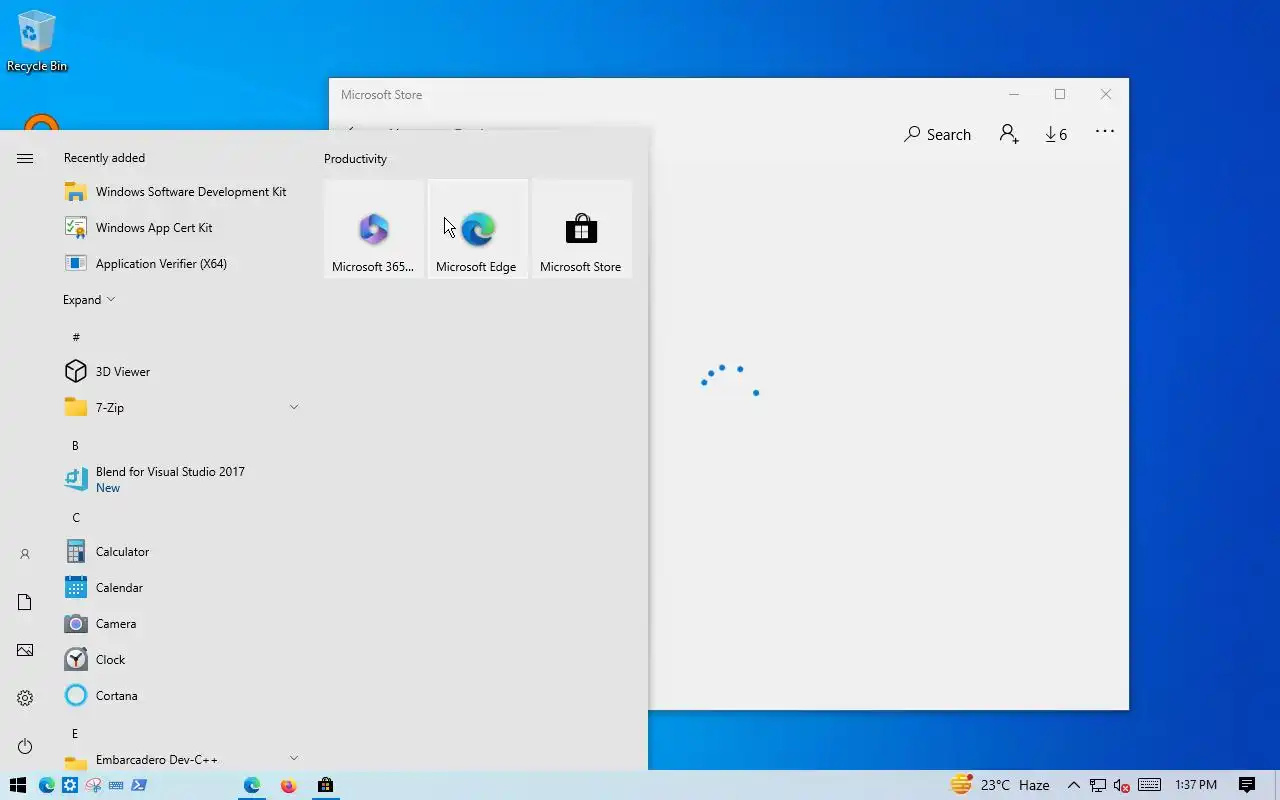Click the 1:37 PM taskbar clock
Screen dimensions: 1280x800
(1196, 785)
